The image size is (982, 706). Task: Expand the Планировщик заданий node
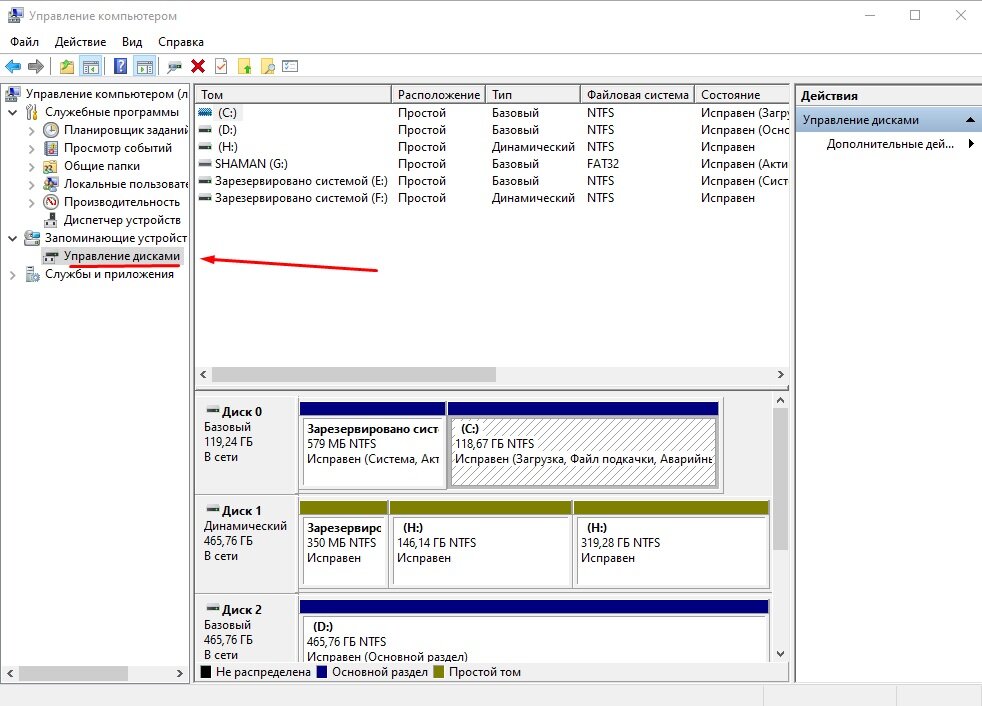[x=31, y=130]
